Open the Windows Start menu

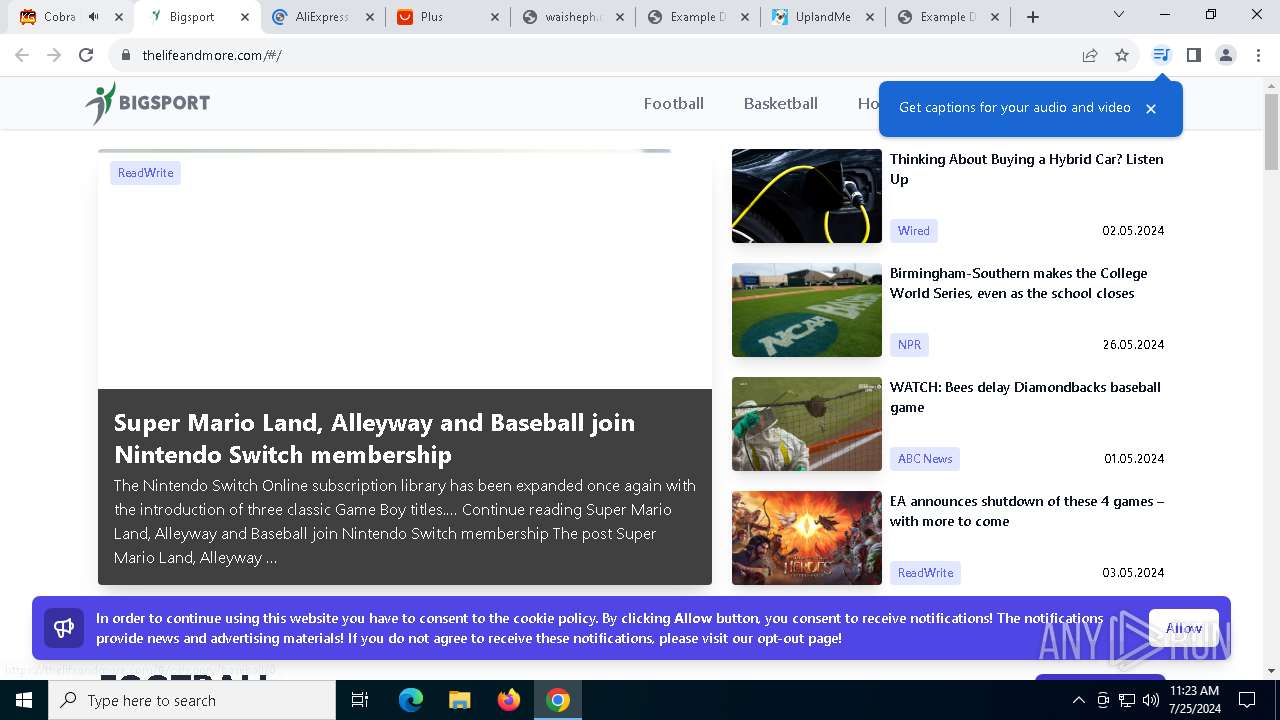coord(24,700)
